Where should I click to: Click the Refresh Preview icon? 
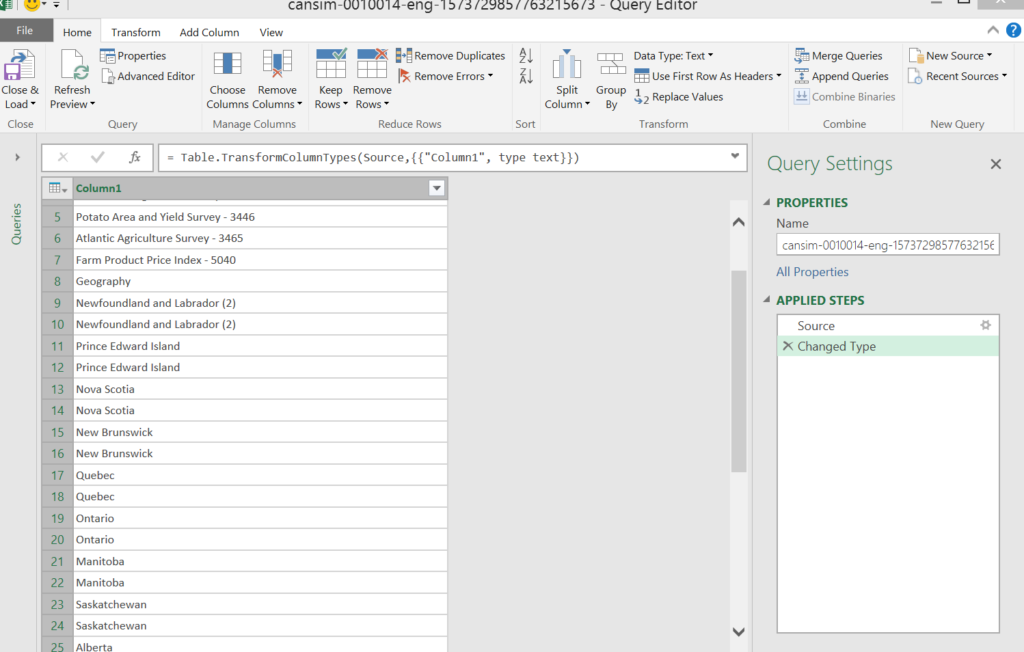pos(73,67)
